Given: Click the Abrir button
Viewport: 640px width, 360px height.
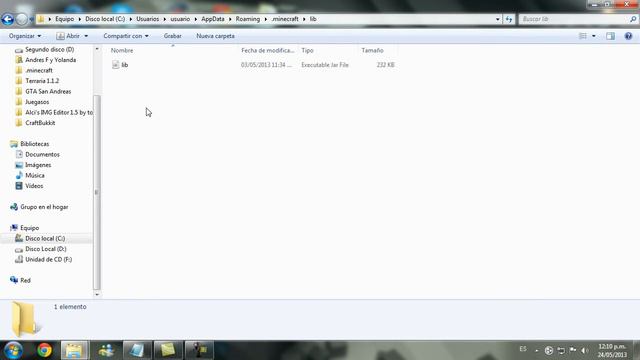Looking at the screenshot, I should tap(69, 36).
